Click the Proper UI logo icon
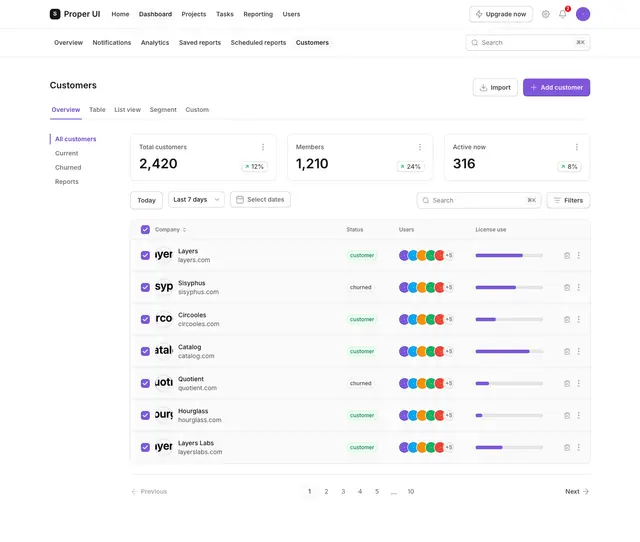Image resolution: width=640 pixels, height=542 pixels. pyautogui.click(x=55, y=14)
